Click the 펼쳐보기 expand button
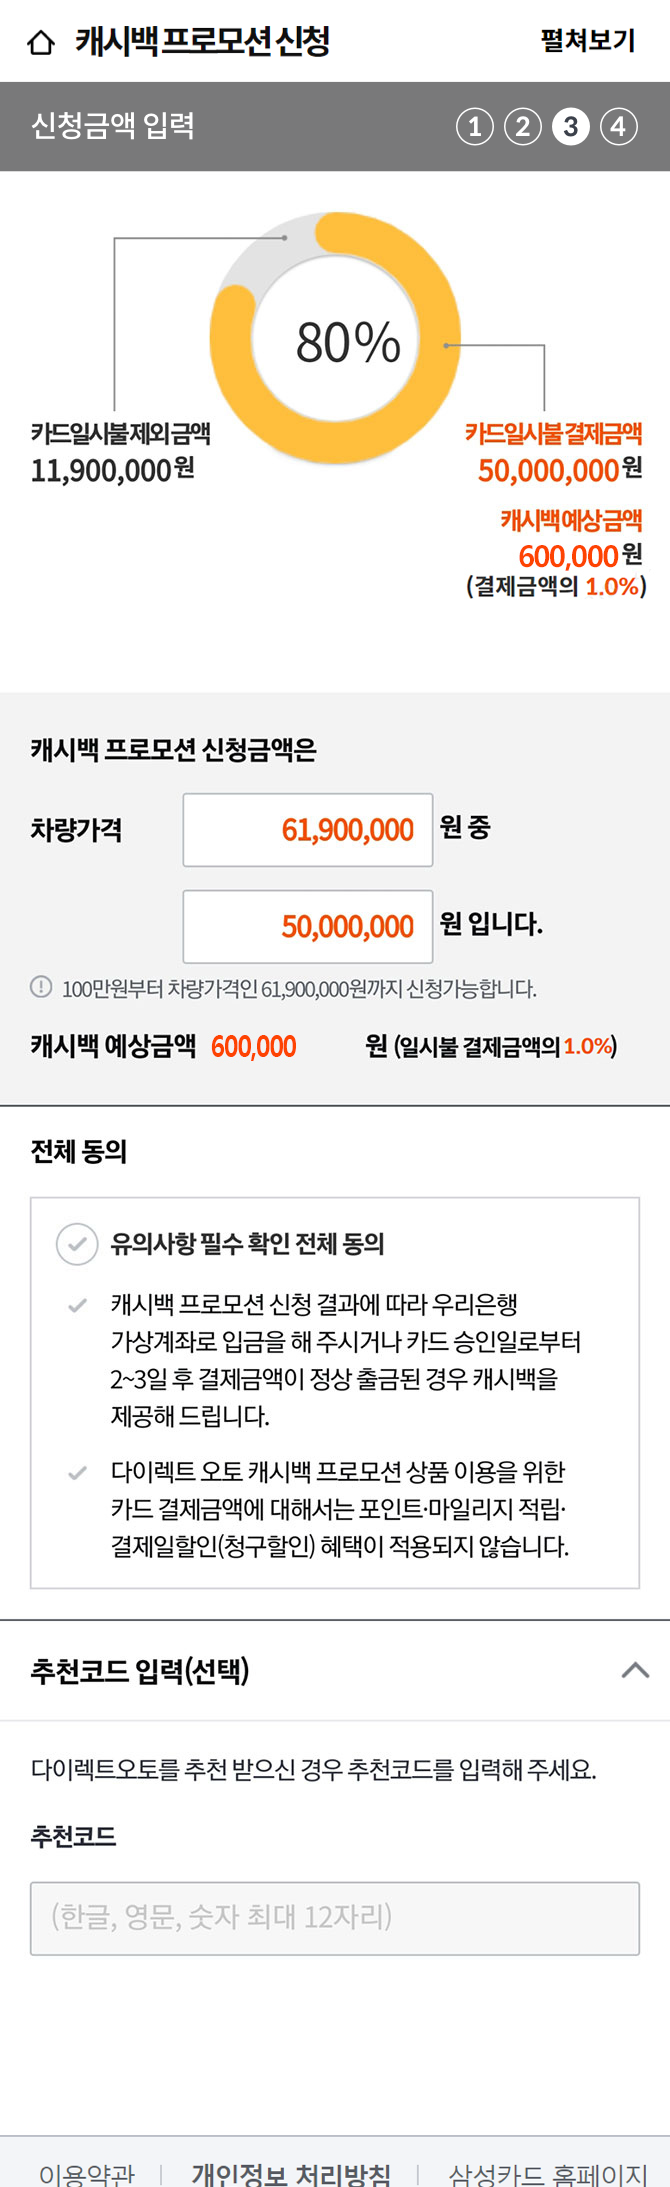The width and height of the screenshot is (670, 2187). [588, 41]
